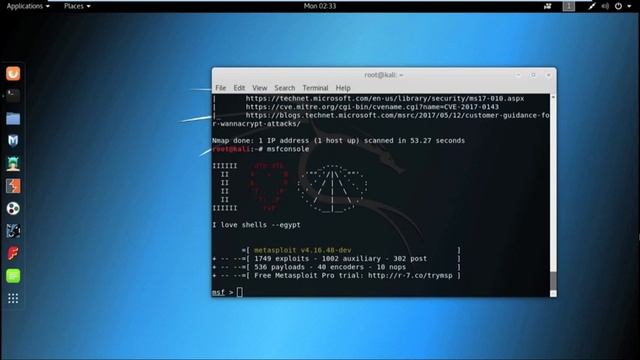
Task: Open the terminal Edit menu
Action: (x=239, y=88)
